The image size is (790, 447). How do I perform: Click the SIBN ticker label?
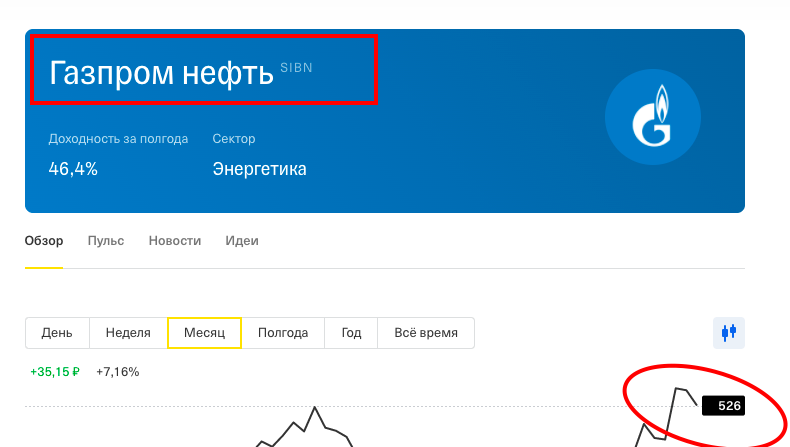pos(296,68)
